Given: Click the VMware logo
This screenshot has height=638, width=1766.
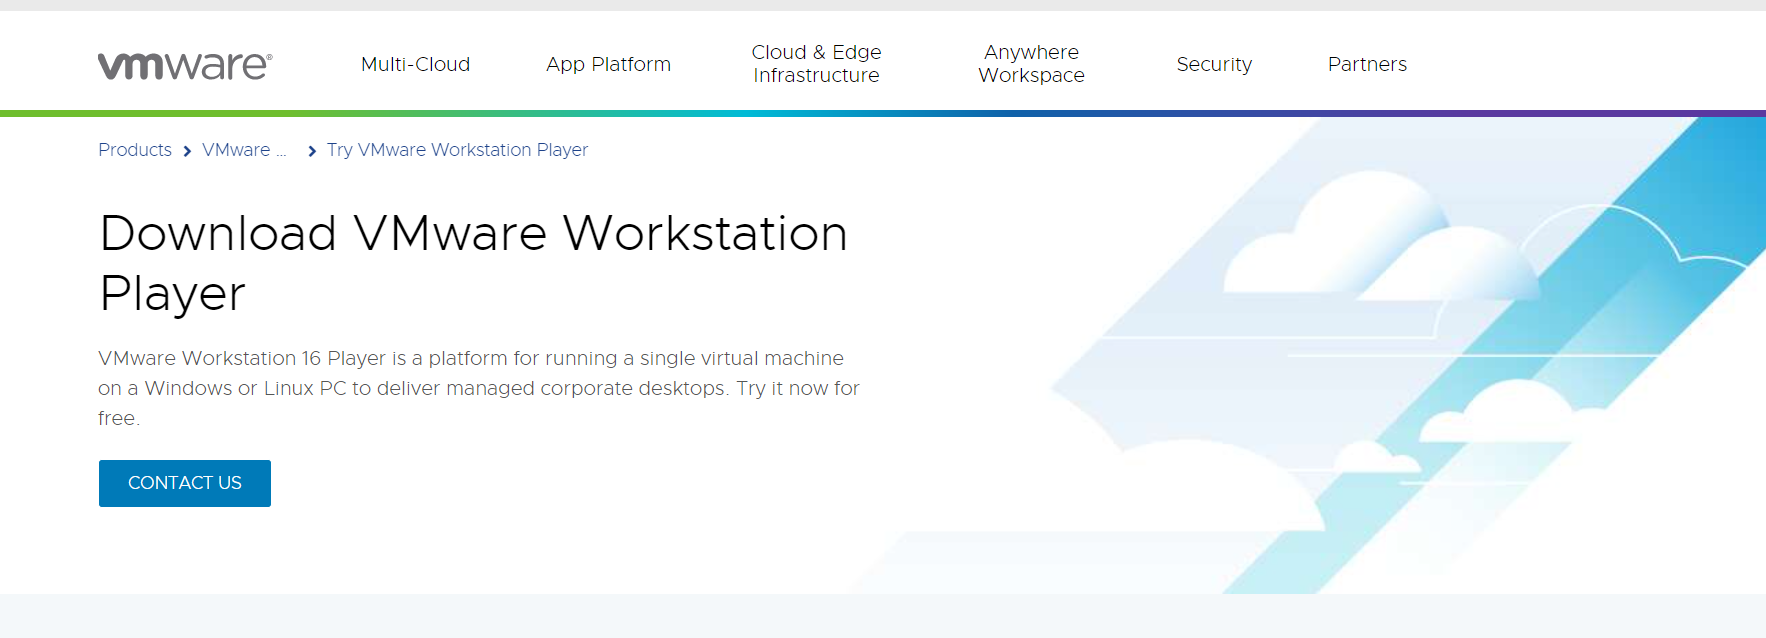Looking at the screenshot, I should [185, 65].
